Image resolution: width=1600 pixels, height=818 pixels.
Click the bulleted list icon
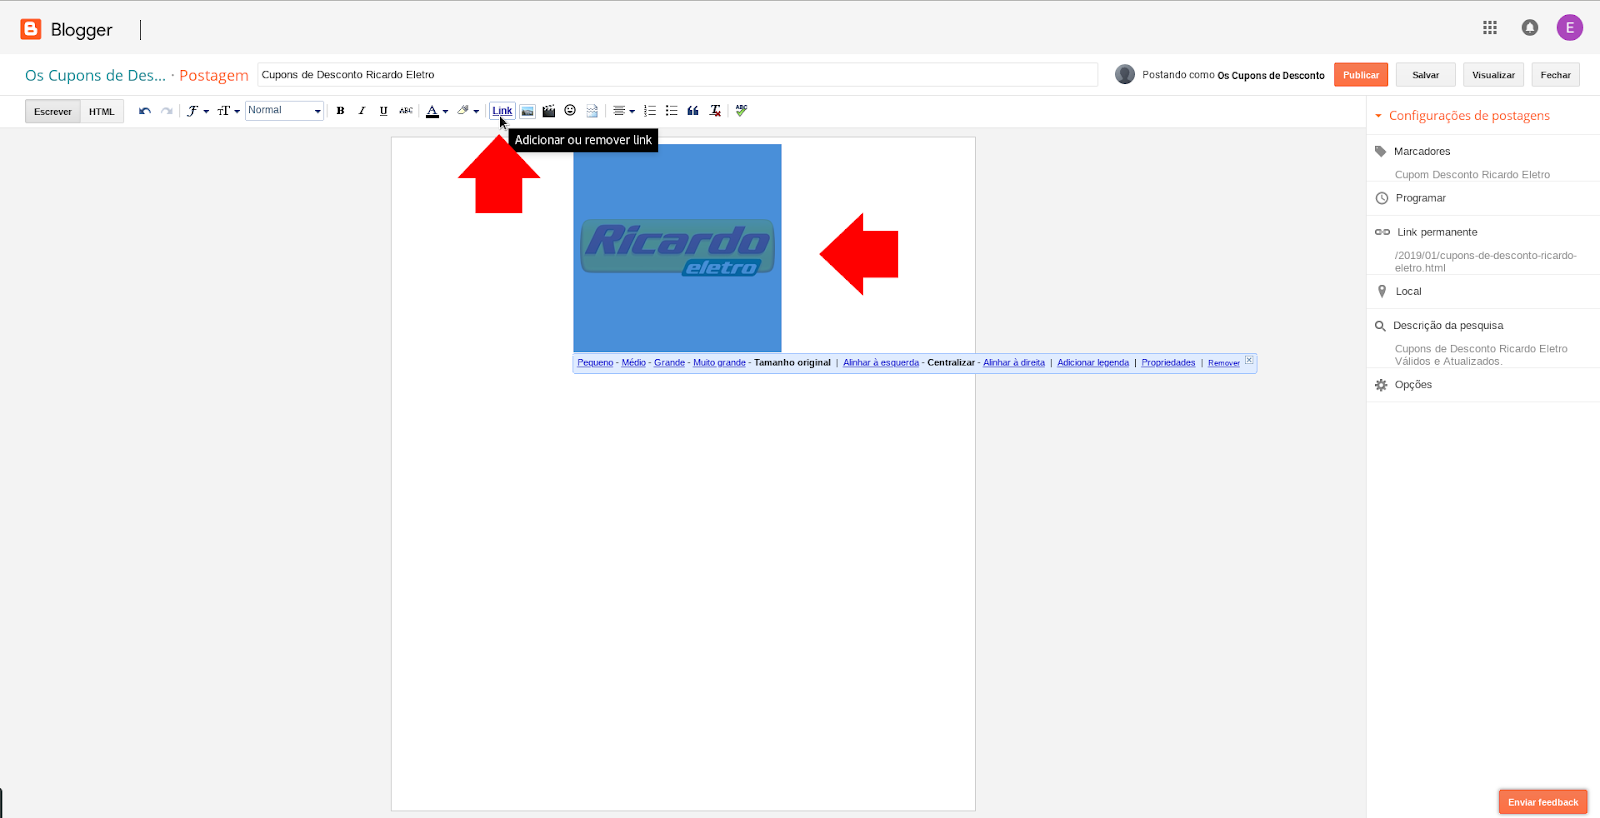(672, 111)
